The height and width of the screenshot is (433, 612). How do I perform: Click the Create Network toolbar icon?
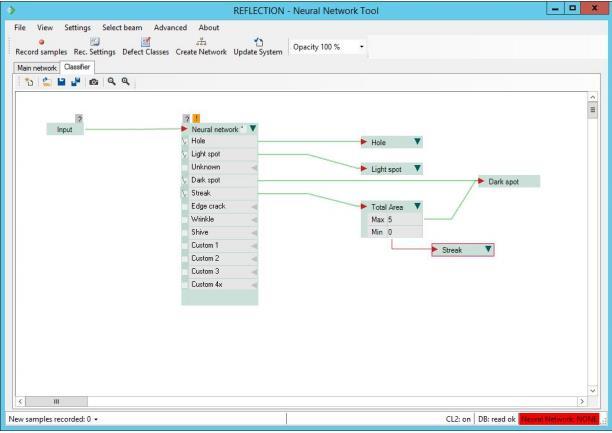point(201,41)
